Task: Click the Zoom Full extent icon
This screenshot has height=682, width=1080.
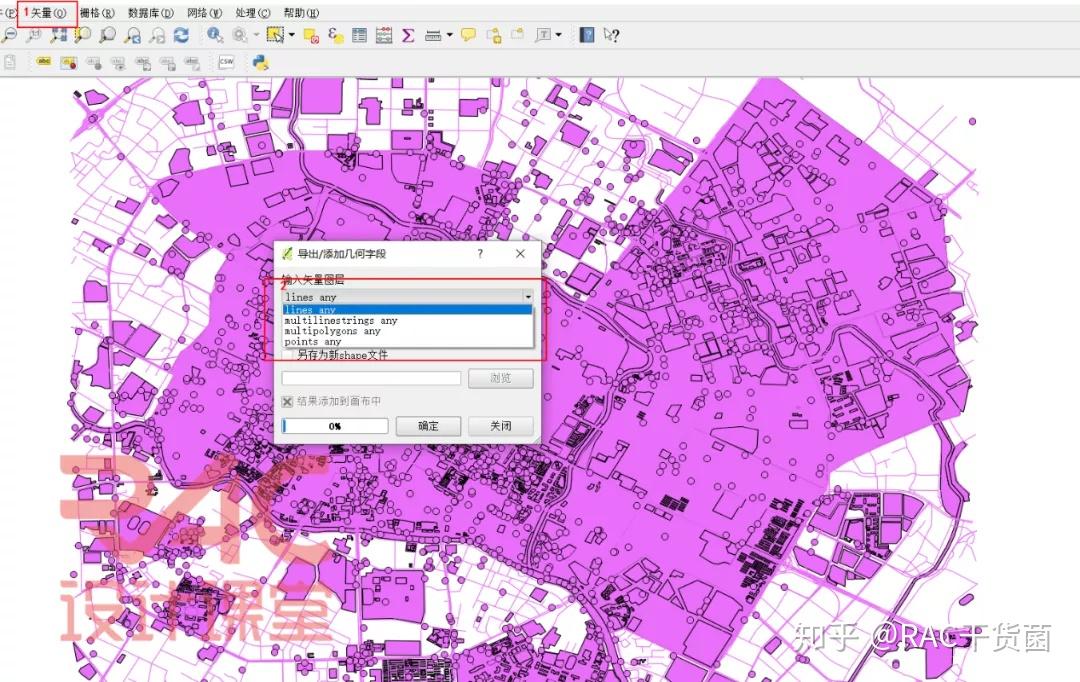Action: (x=58, y=35)
